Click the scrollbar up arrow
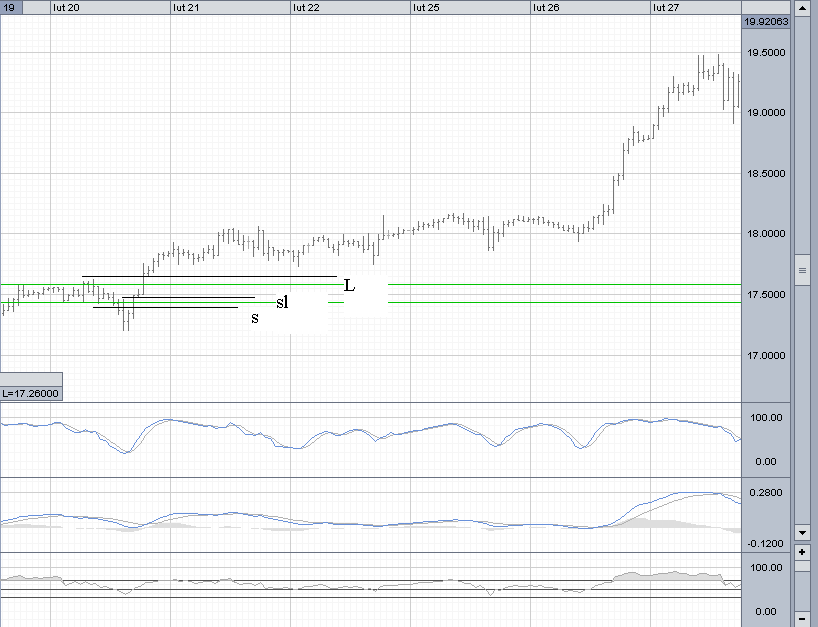Screen dimensions: 818x627 (802, 7)
